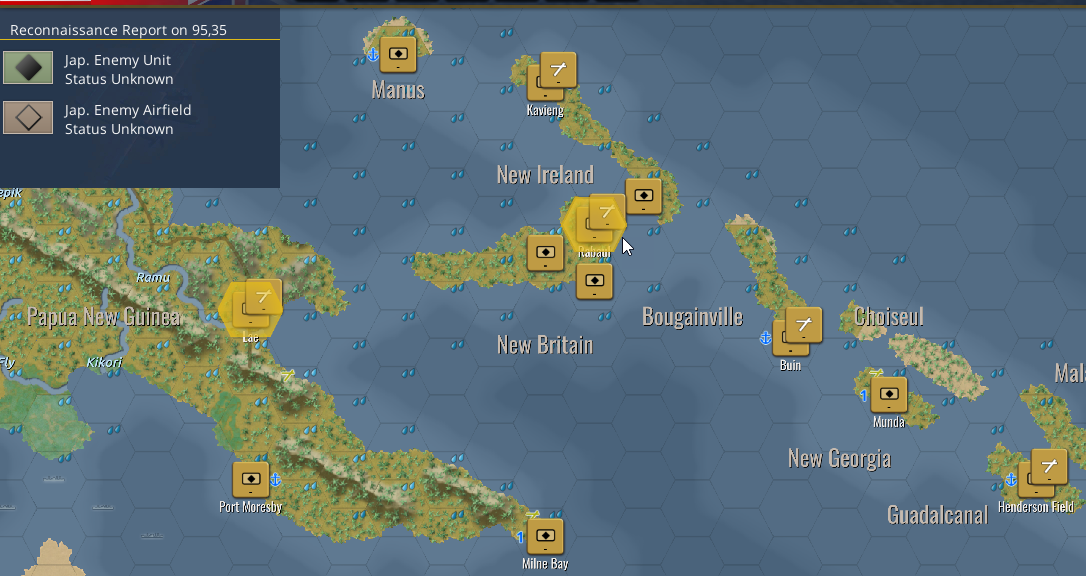Click the Reconnaissance Report on 95,35 header
Viewport: 1086px width, 576px height.
(118, 30)
